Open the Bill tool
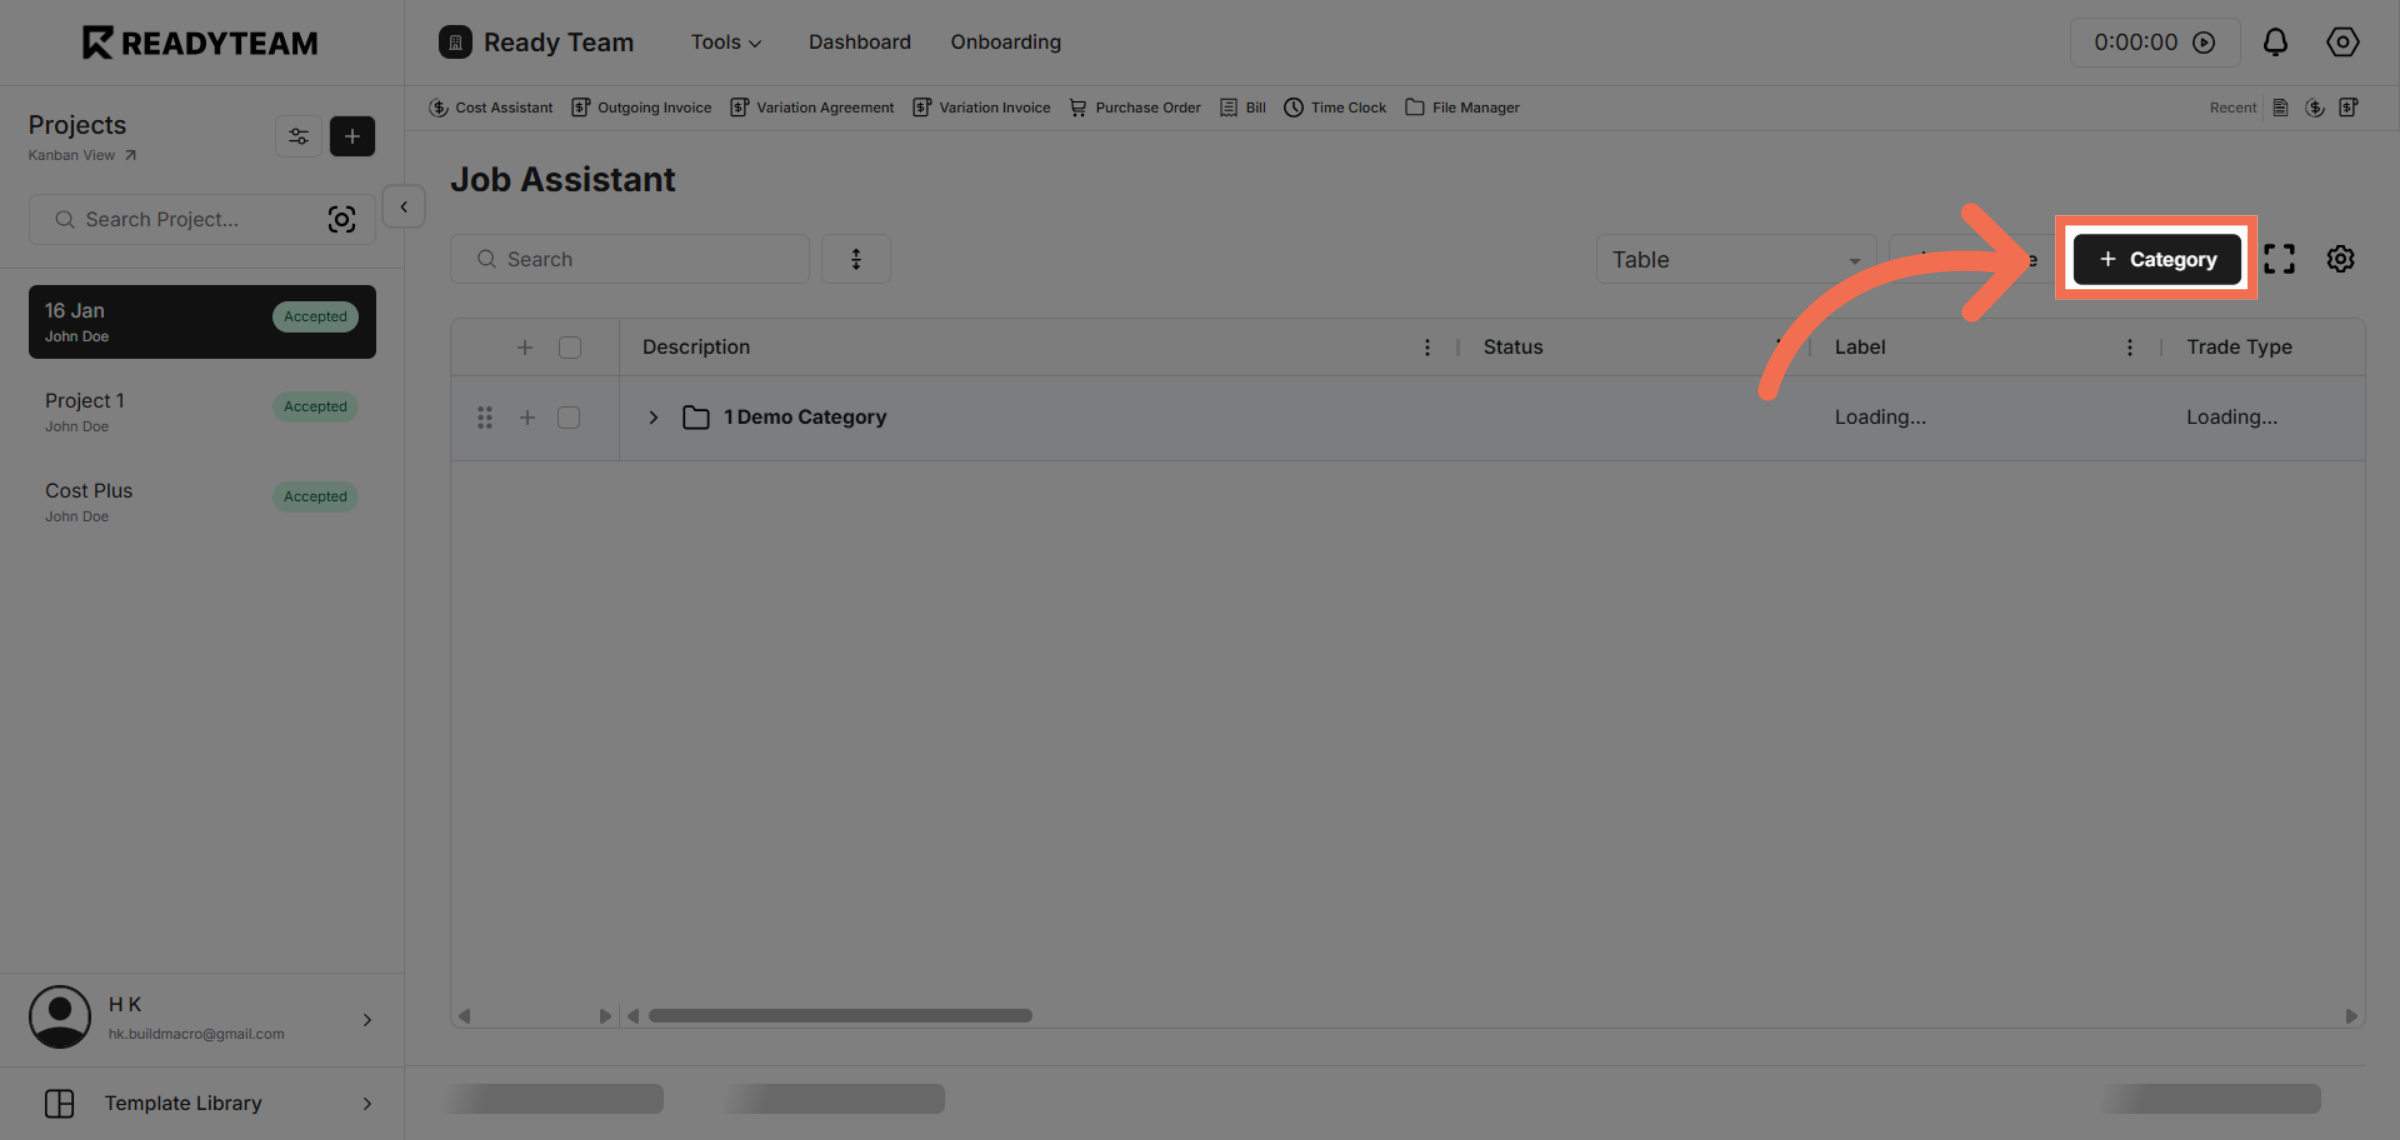This screenshot has height=1140, width=2400. click(1241, 107)
